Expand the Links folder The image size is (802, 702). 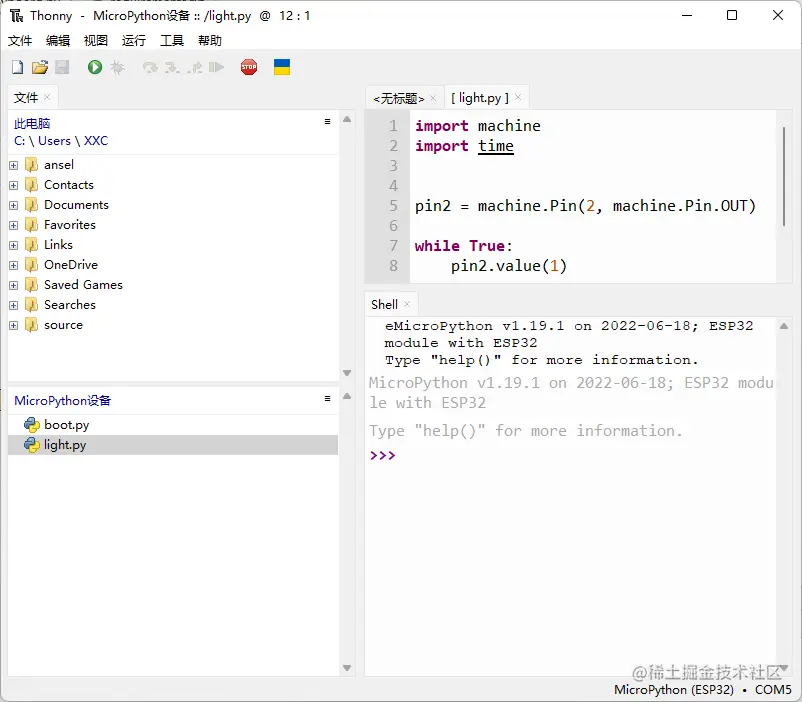[14, 245]
